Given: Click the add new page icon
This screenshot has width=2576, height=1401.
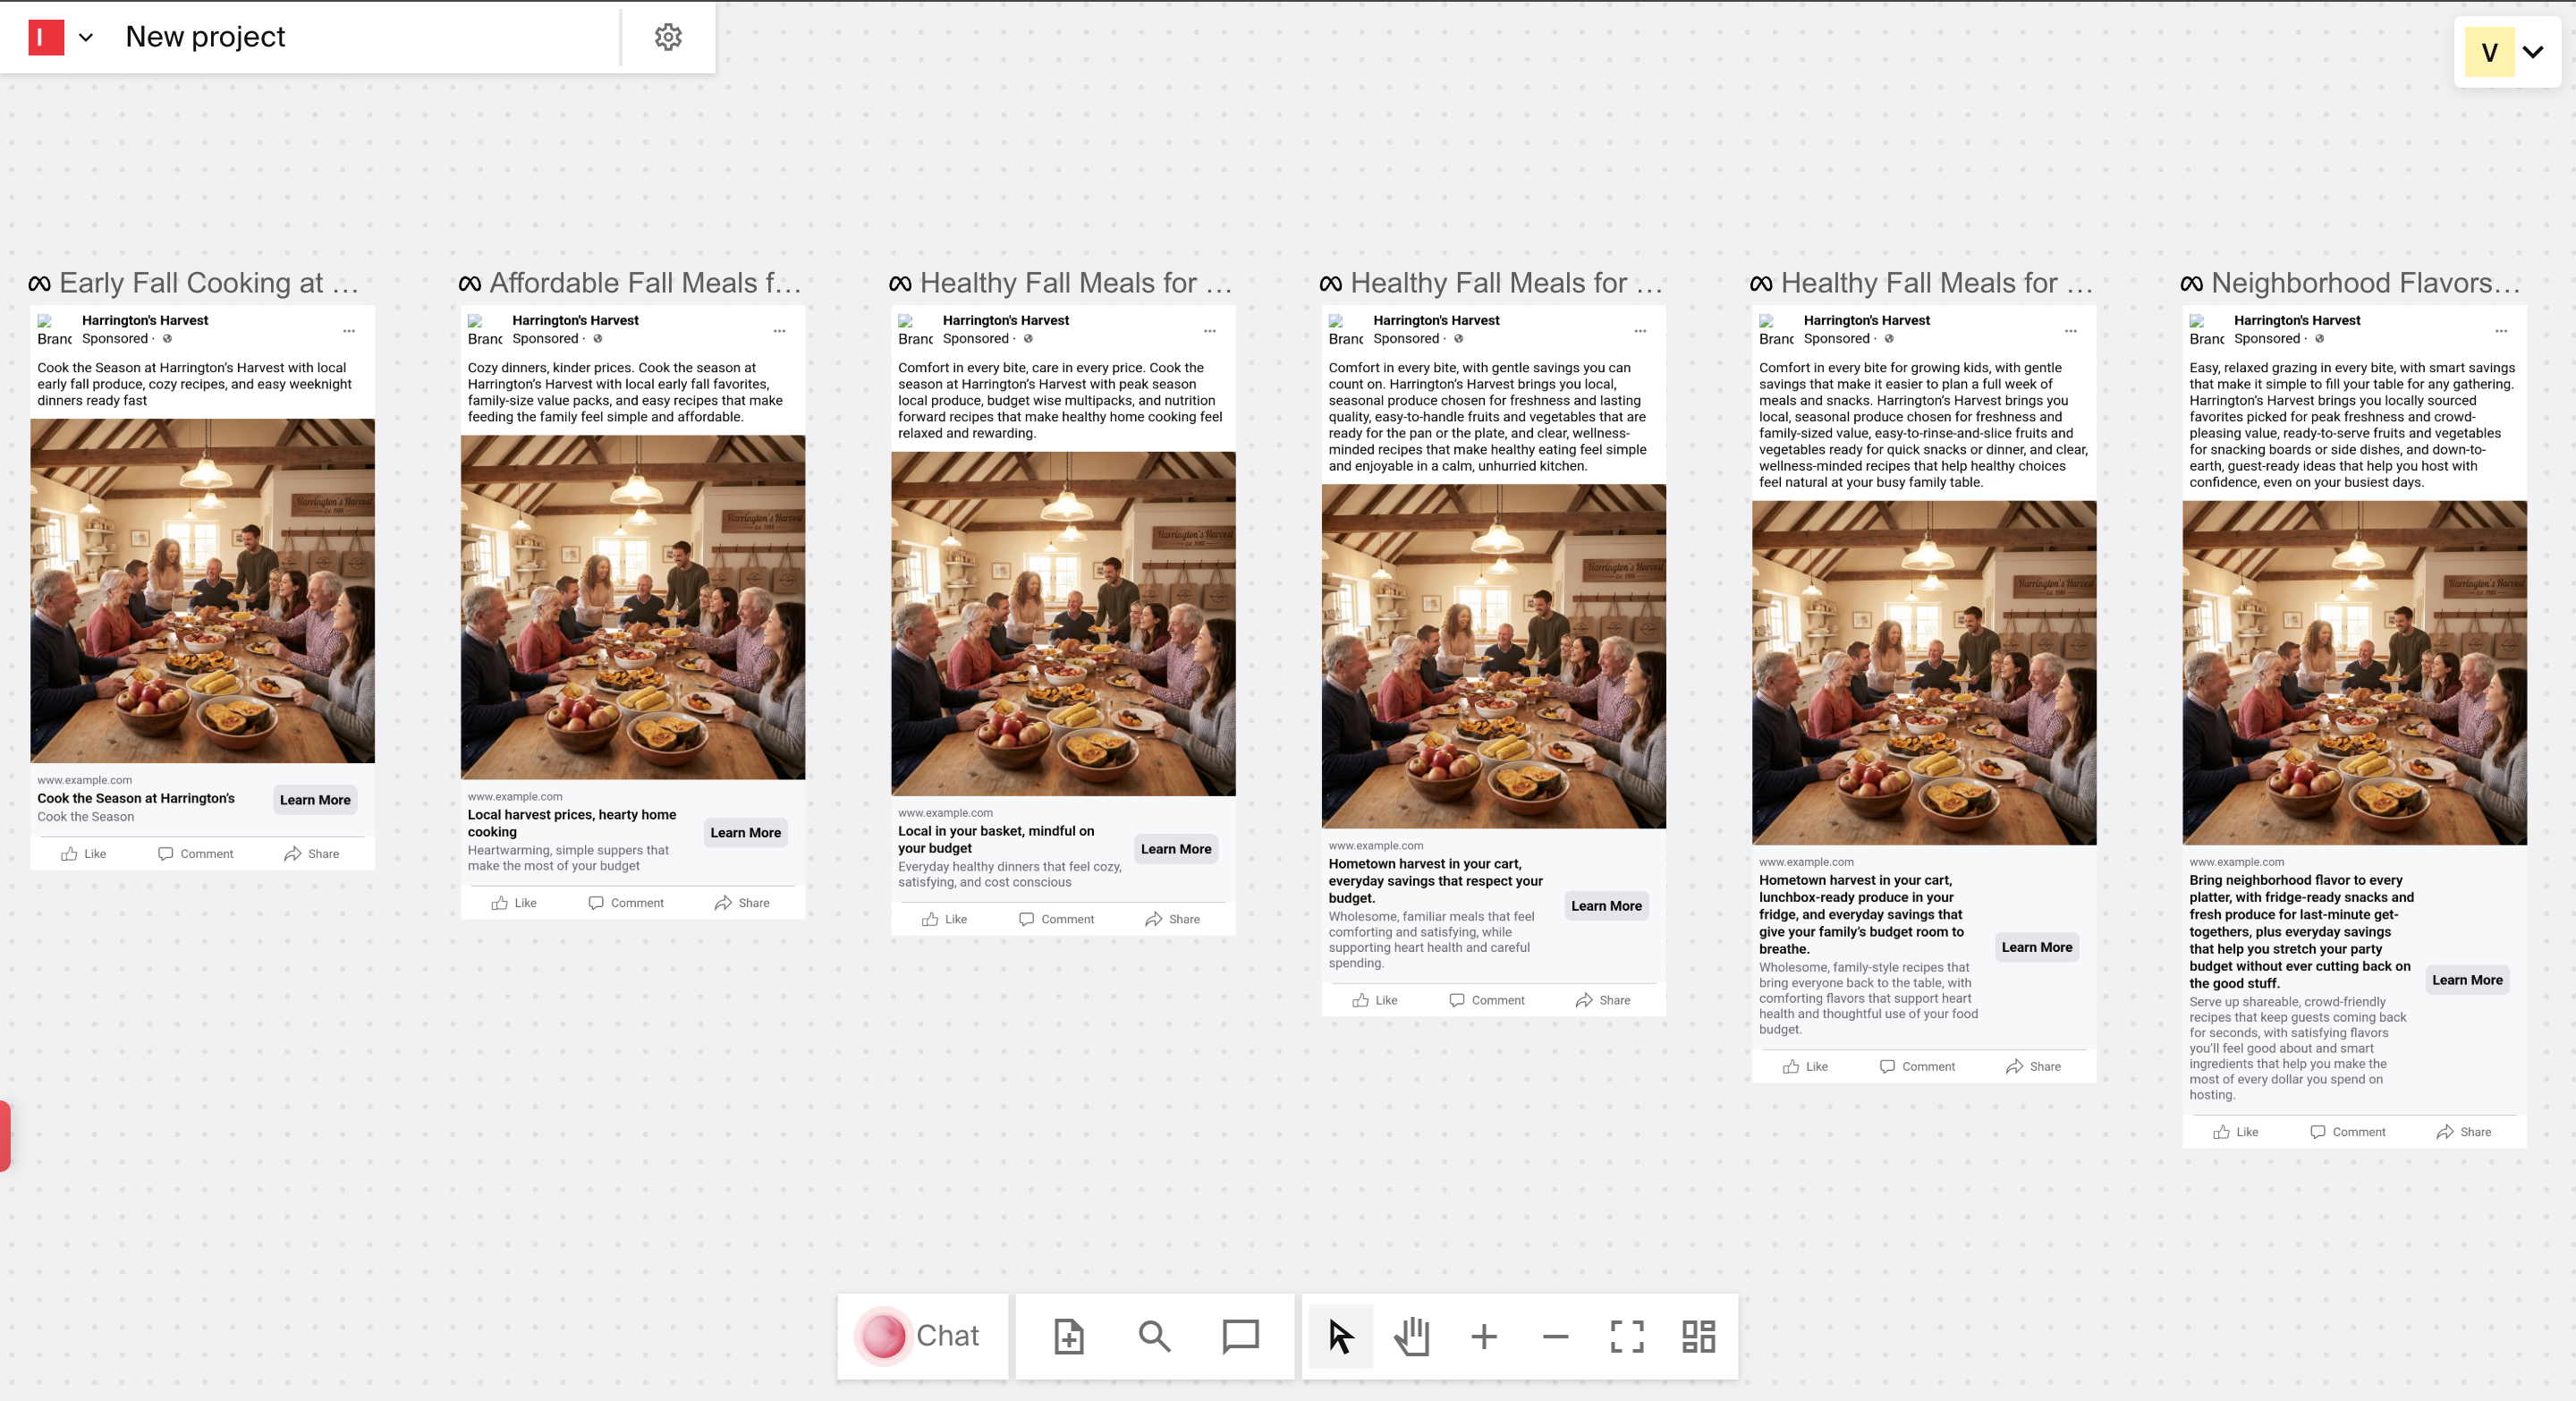Looking at the screenshot, I should pyautogui.click(x=1069, y=1336).
